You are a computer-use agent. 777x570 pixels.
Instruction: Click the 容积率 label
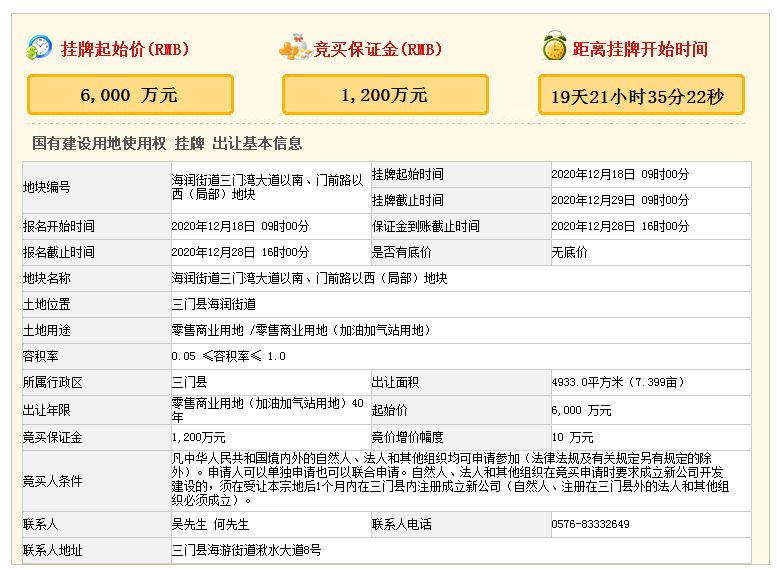[41, 356]
